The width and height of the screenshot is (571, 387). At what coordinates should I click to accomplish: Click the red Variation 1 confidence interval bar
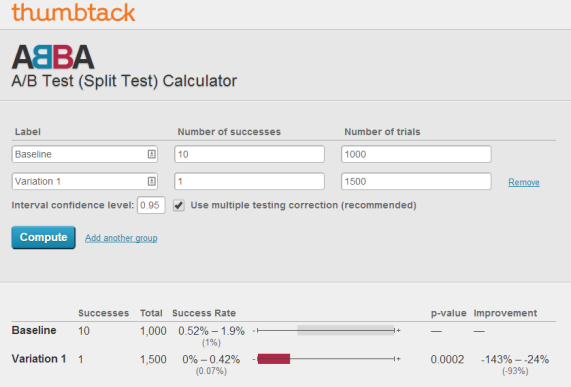coord(274,359)
